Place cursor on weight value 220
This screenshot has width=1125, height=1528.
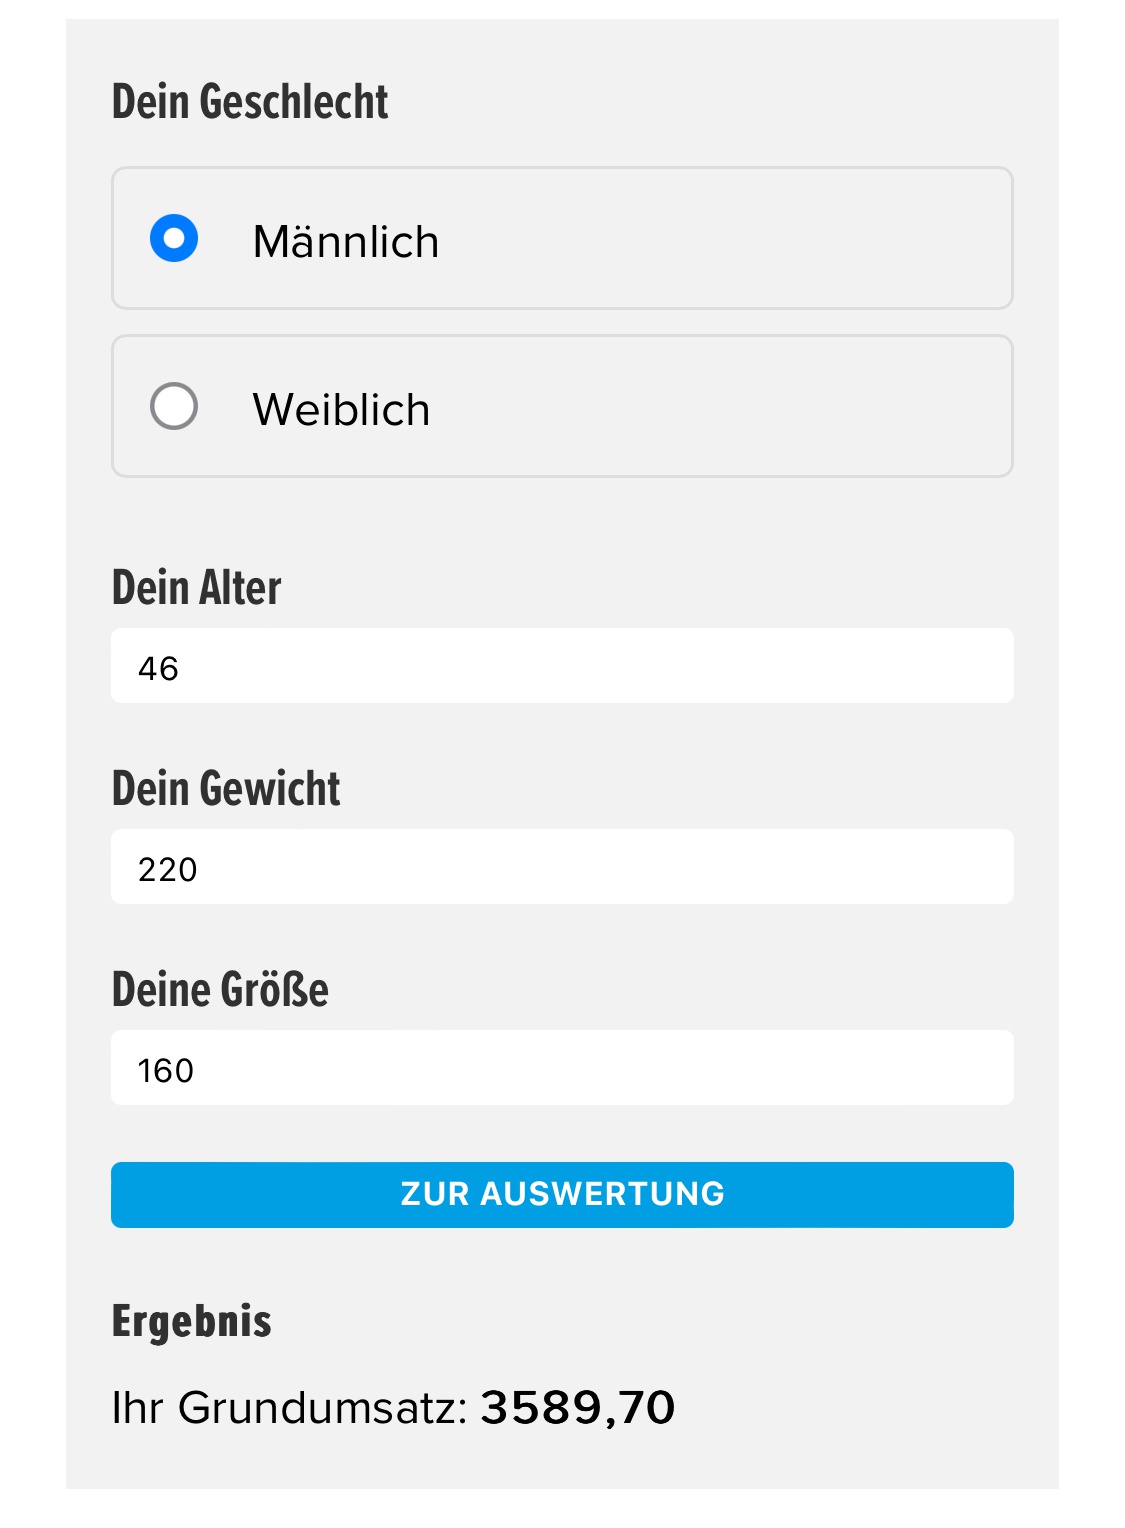168,869
